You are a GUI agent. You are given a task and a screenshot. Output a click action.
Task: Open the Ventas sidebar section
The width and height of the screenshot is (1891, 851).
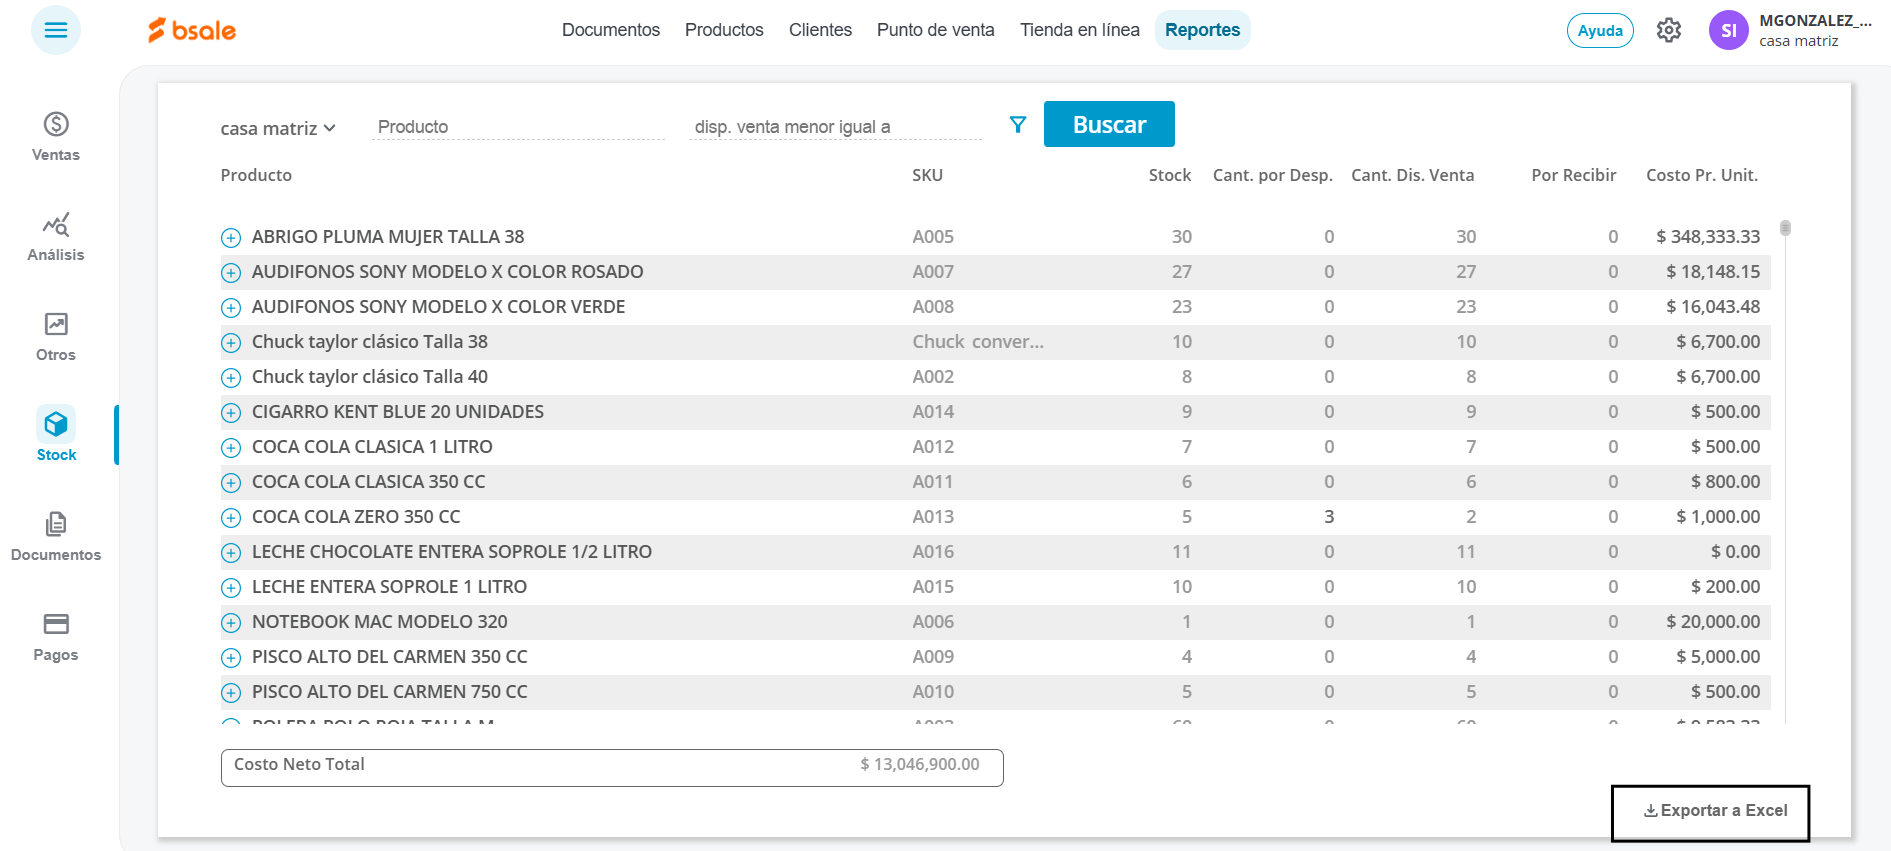[56, 136]
